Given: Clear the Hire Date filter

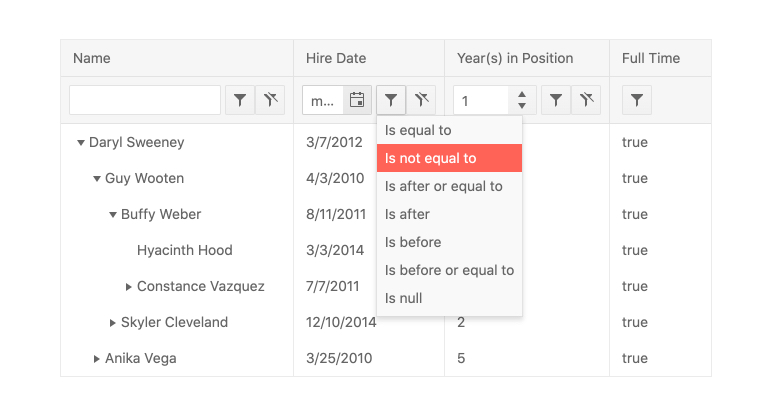Looking at the screenshot, I should tap(423, 100).
